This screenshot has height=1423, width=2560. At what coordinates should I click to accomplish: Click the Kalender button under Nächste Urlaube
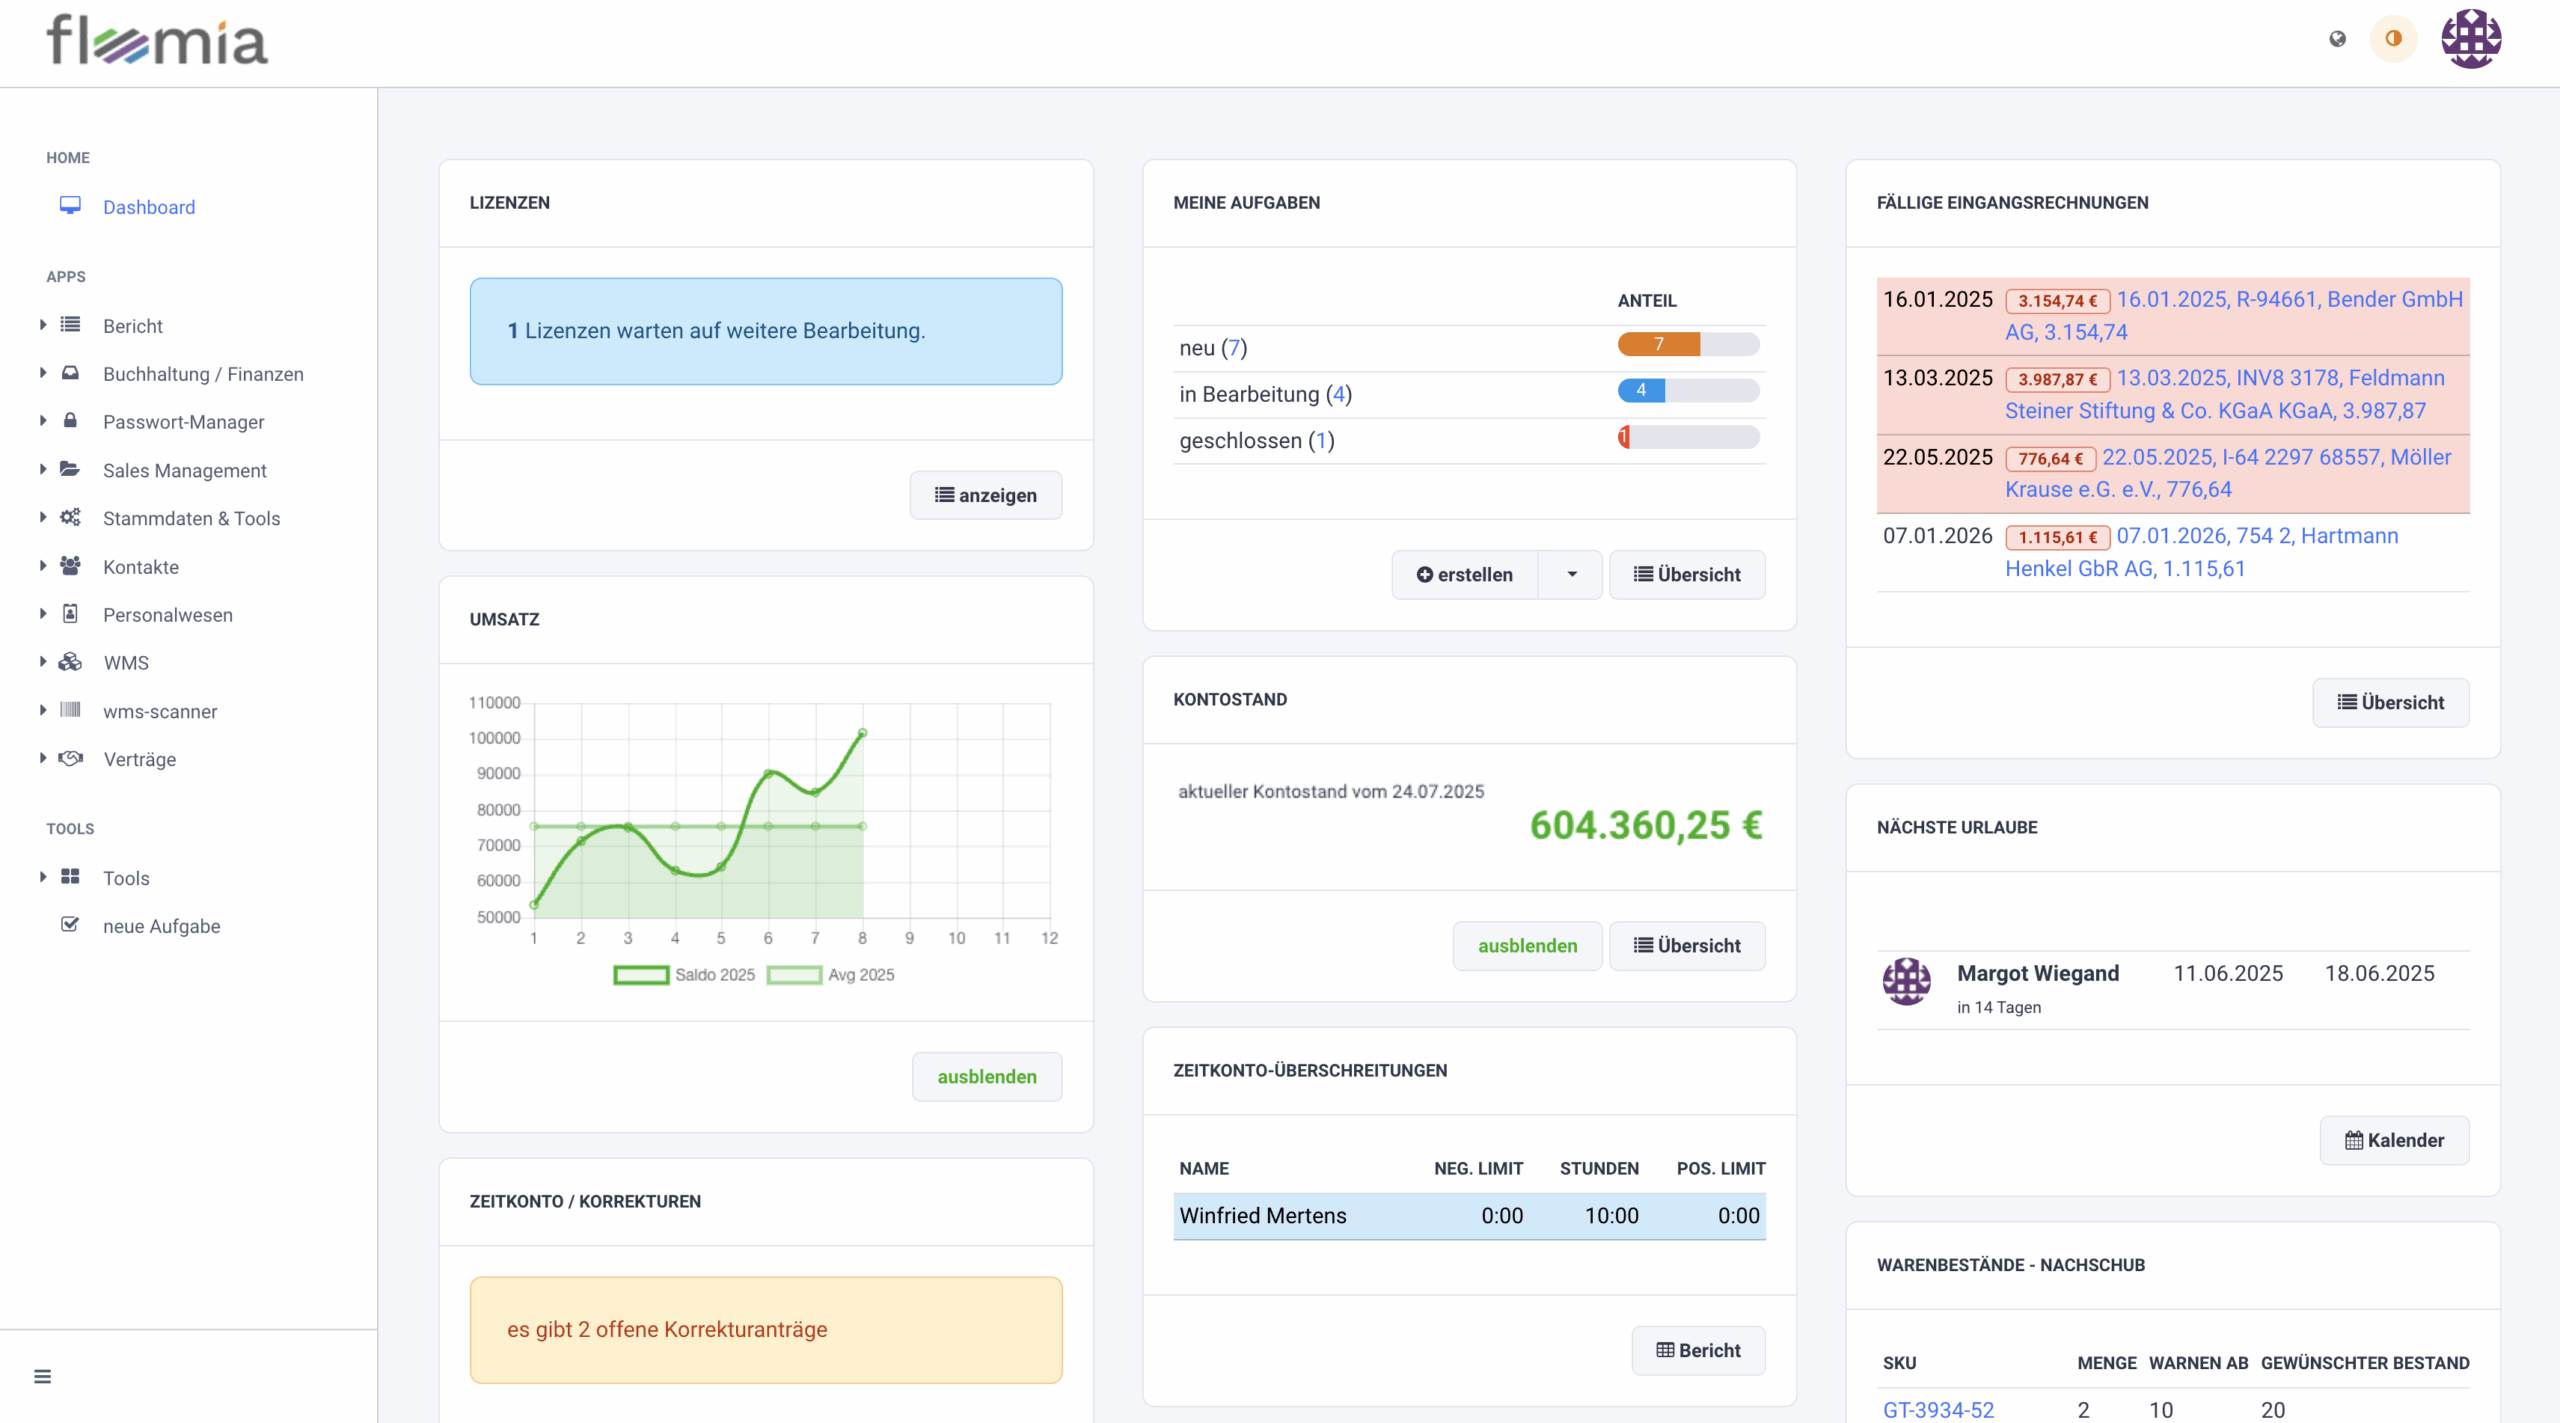[2394, 1140]
